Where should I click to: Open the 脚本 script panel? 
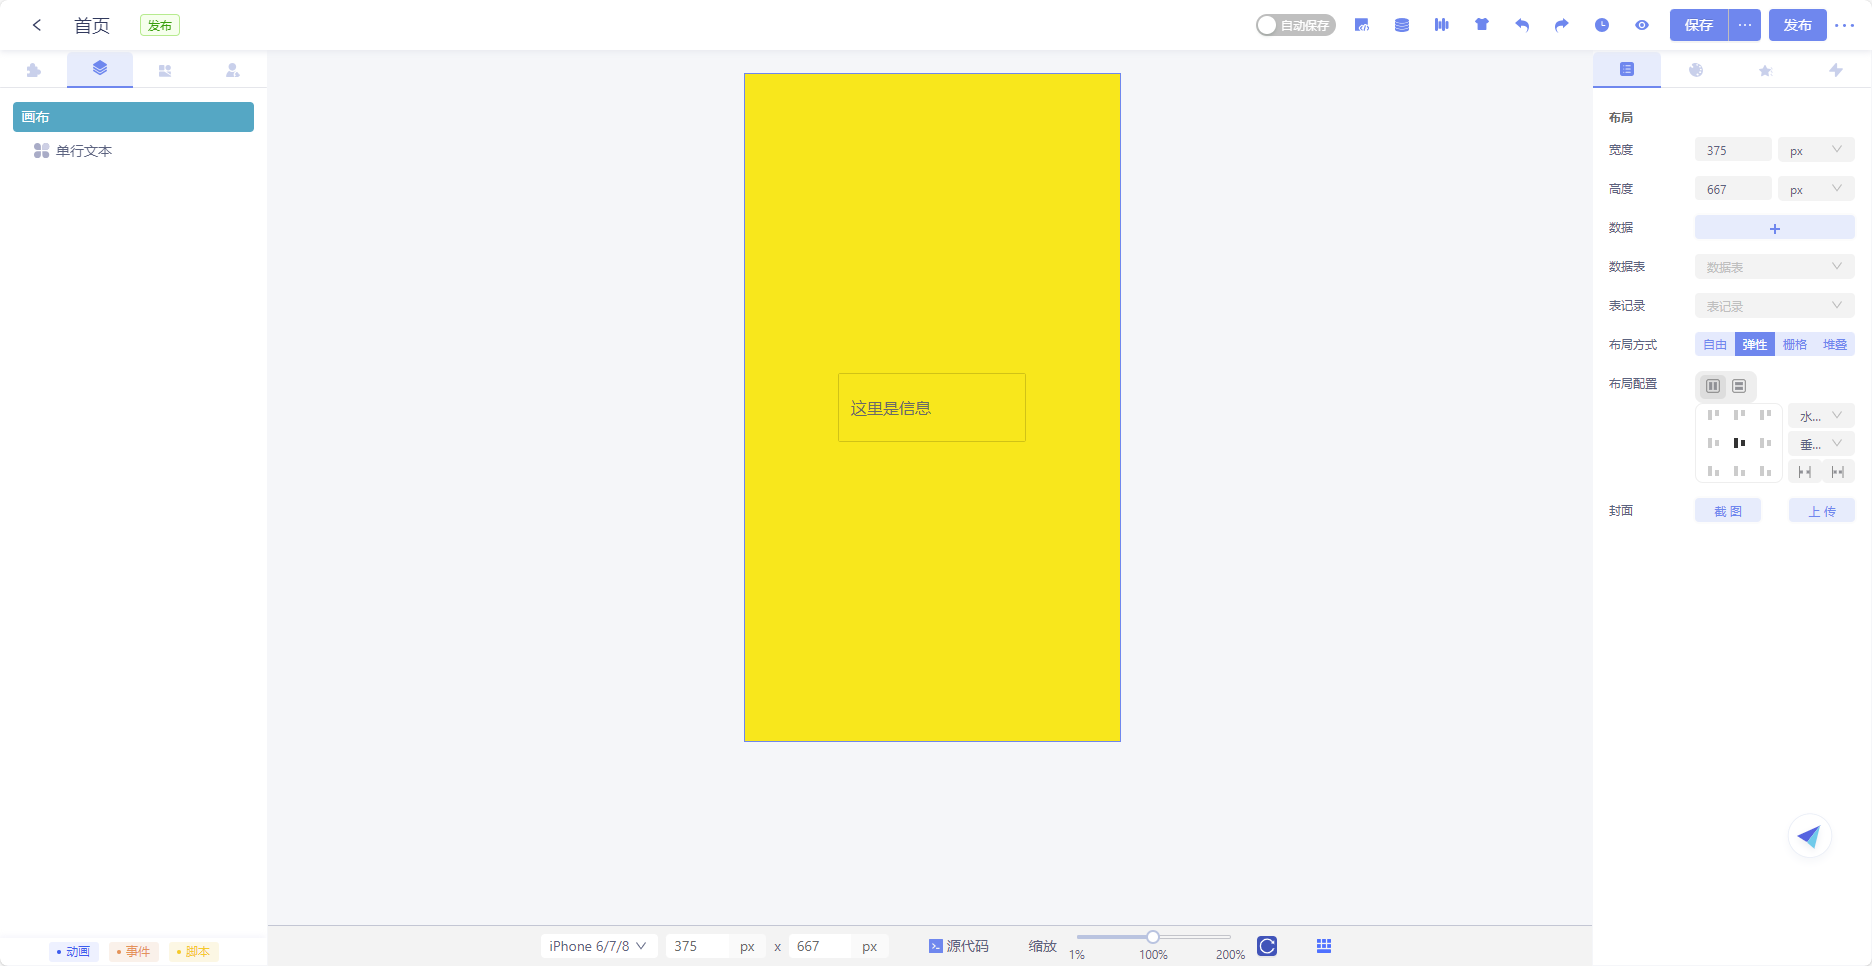tap(194, 952)
